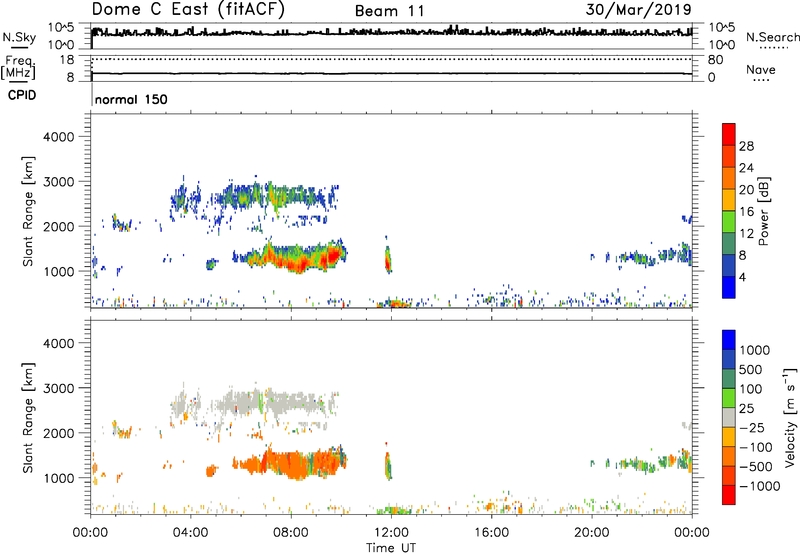The height and width of the screenshot is (554, 800).
Task: Click the '80' tick right of frequency panel
Action: 715,60
